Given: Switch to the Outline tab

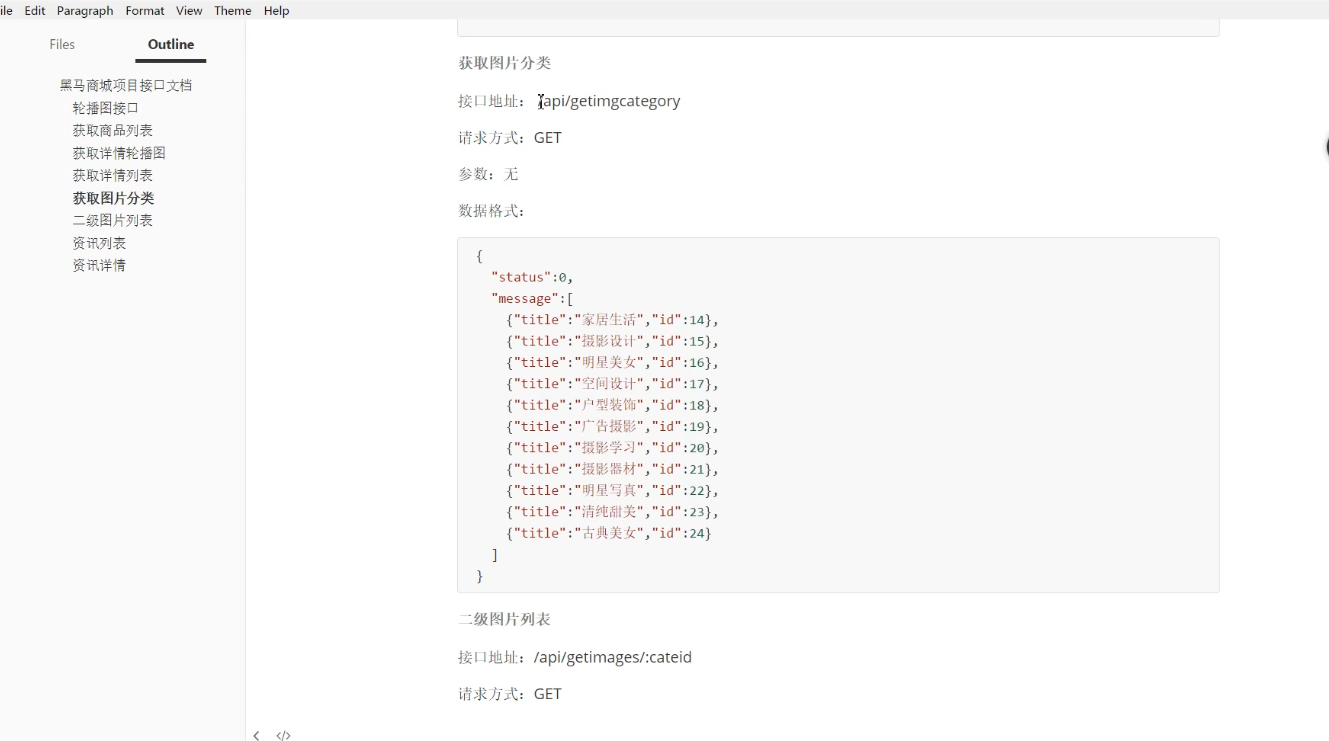Looking at the screenshot, I should pyautogui.click(x=171, y=44).
